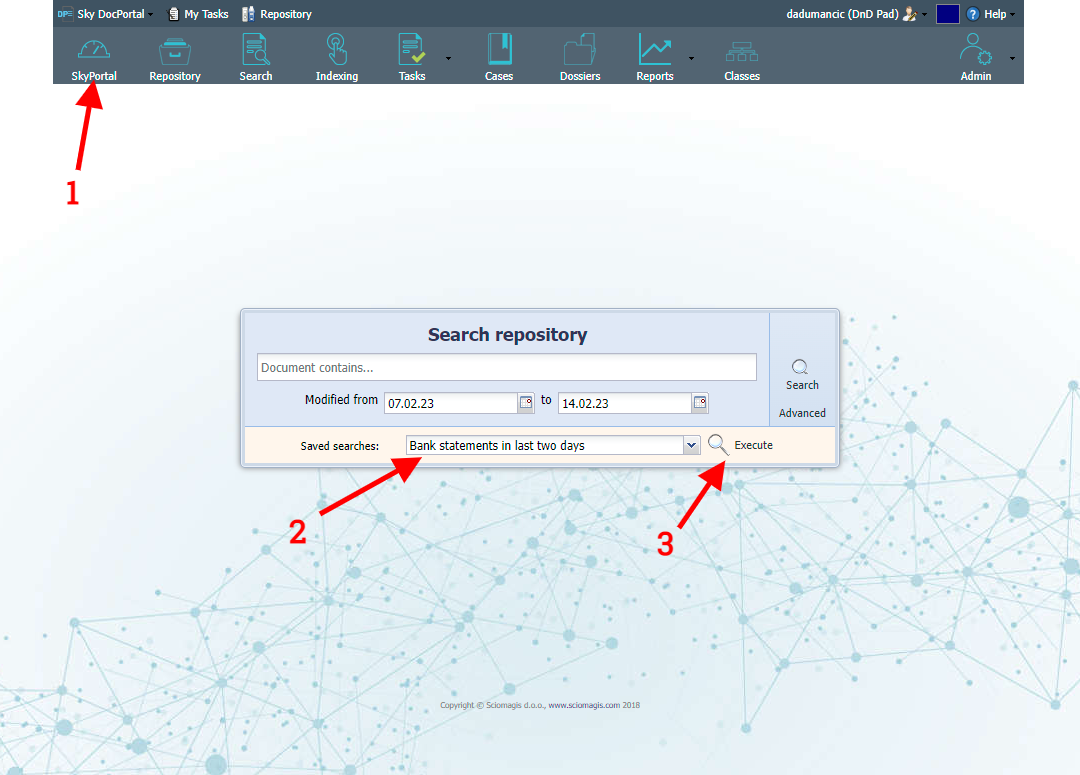1080x775 pixels.
Task: Open the Classes toolbar icon
Action: click(742, 52)
